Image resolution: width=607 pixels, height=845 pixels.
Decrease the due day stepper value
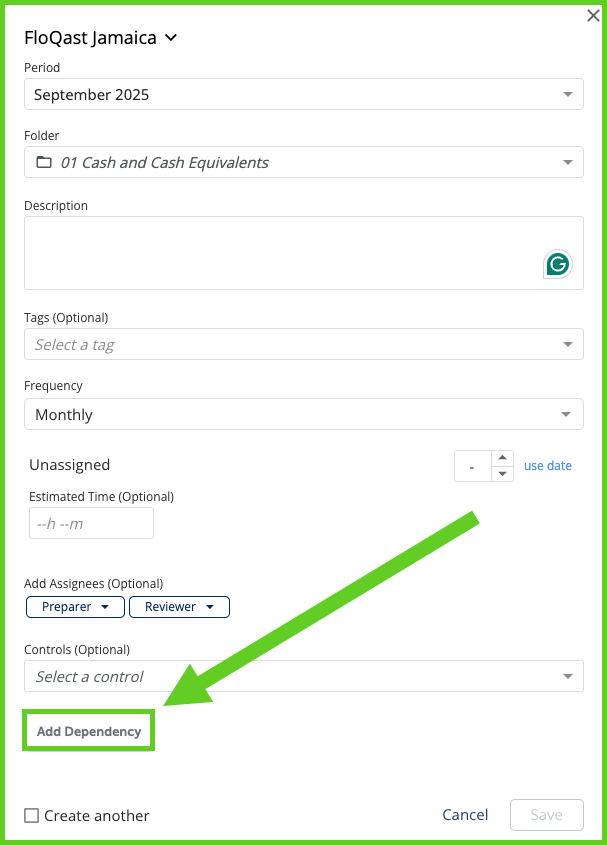point(502,474)
